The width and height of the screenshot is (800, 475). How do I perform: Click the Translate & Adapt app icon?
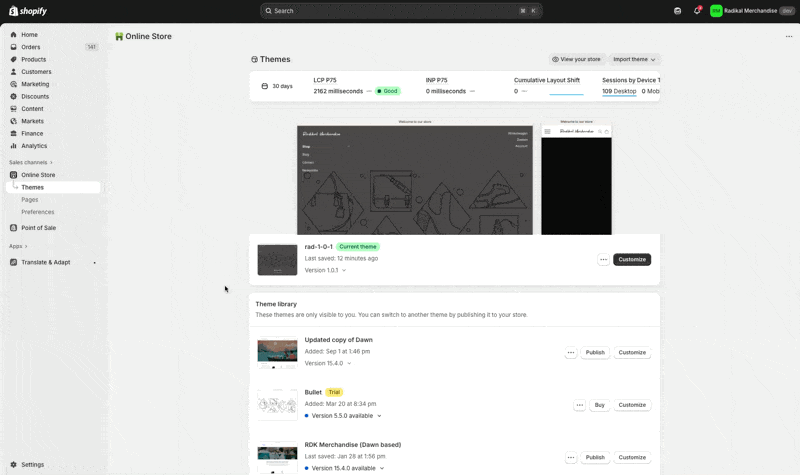click(13, 262)
